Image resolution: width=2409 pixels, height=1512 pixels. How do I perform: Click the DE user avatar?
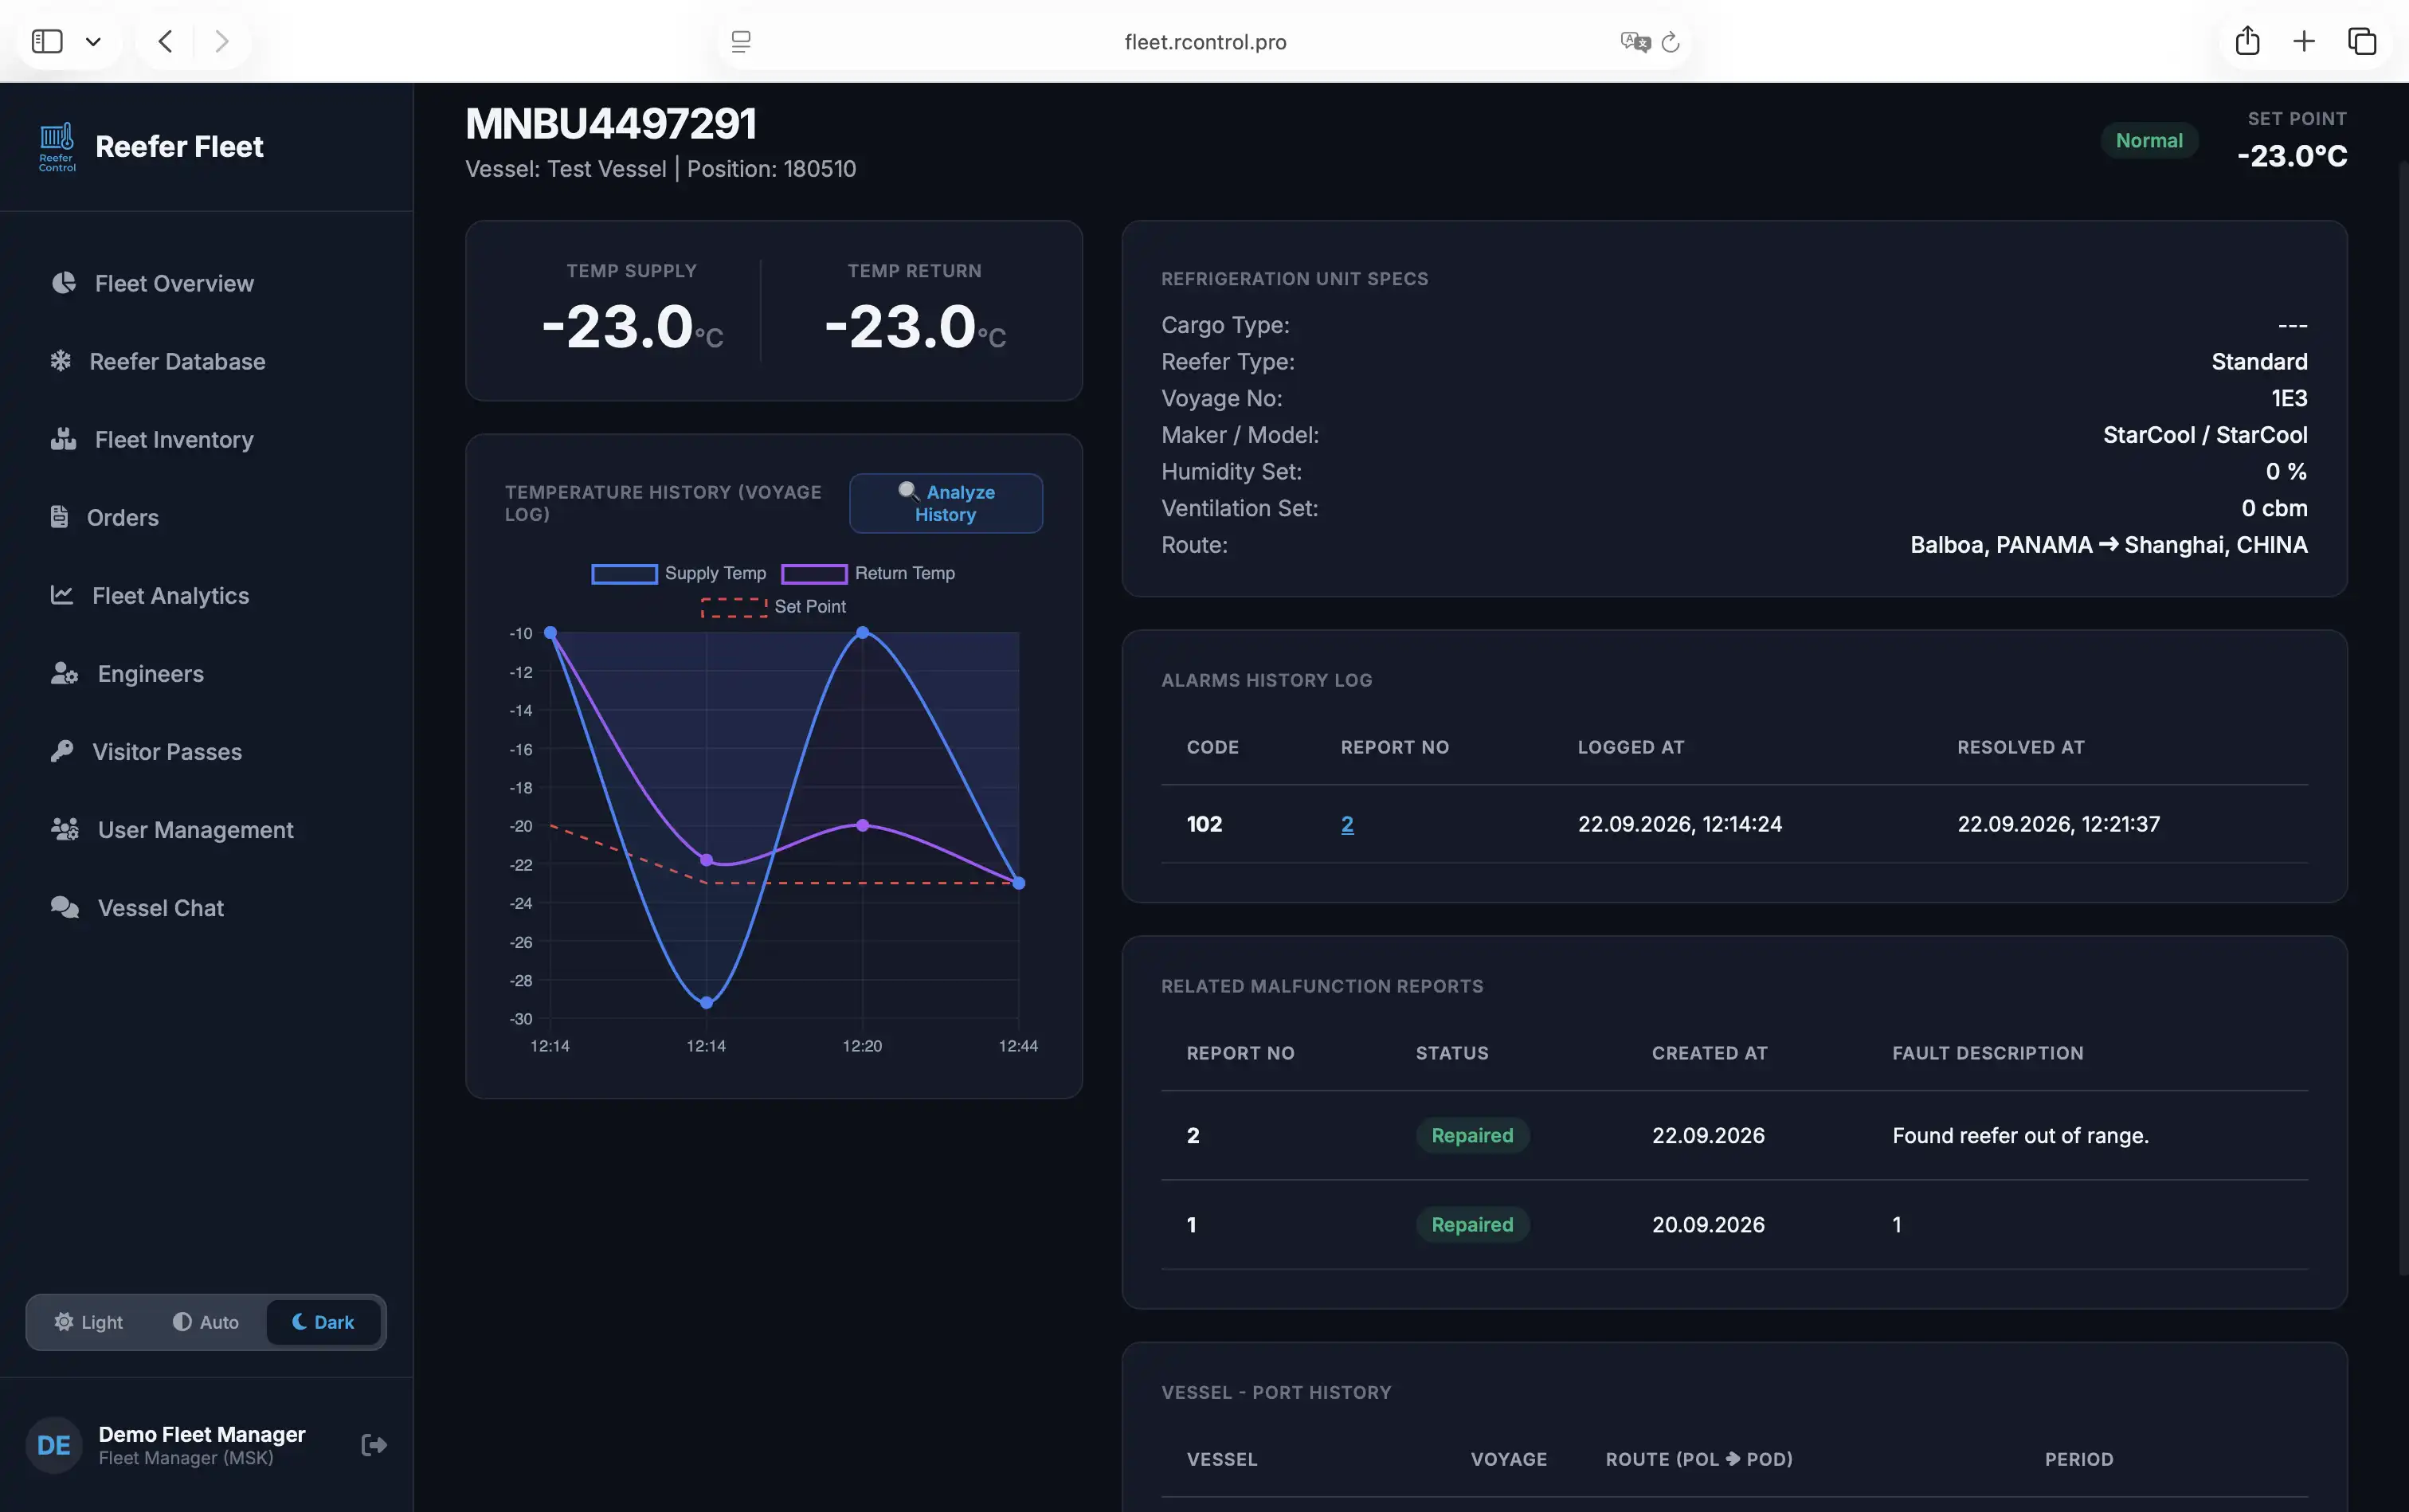pos(54,1445)
